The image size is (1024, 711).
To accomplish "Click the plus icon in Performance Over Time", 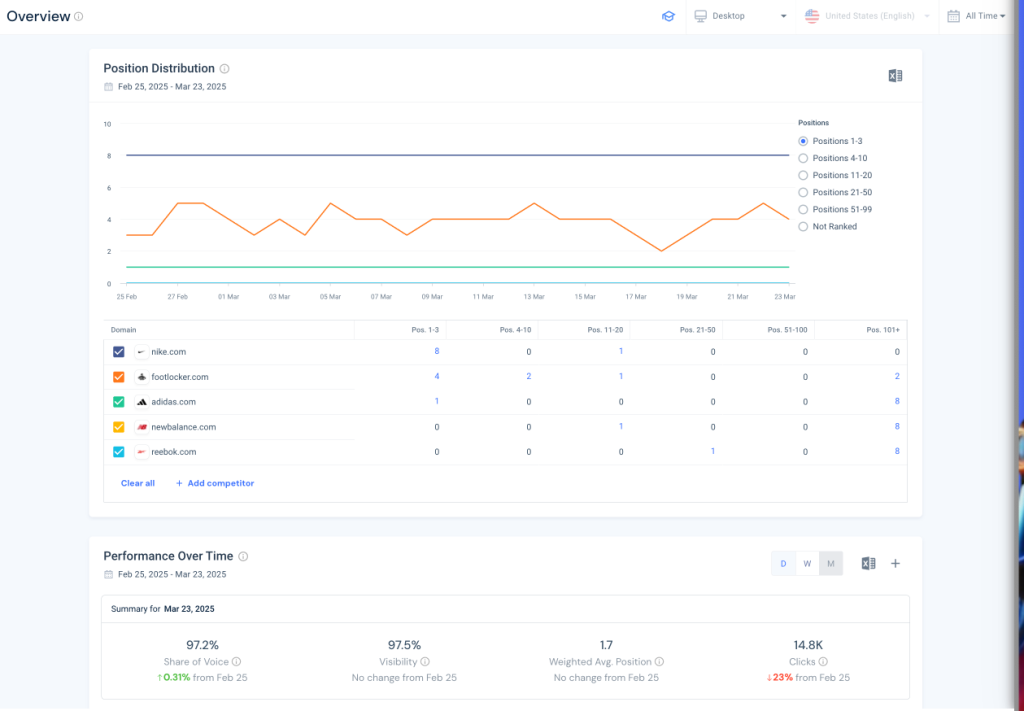I will (895, 564).
